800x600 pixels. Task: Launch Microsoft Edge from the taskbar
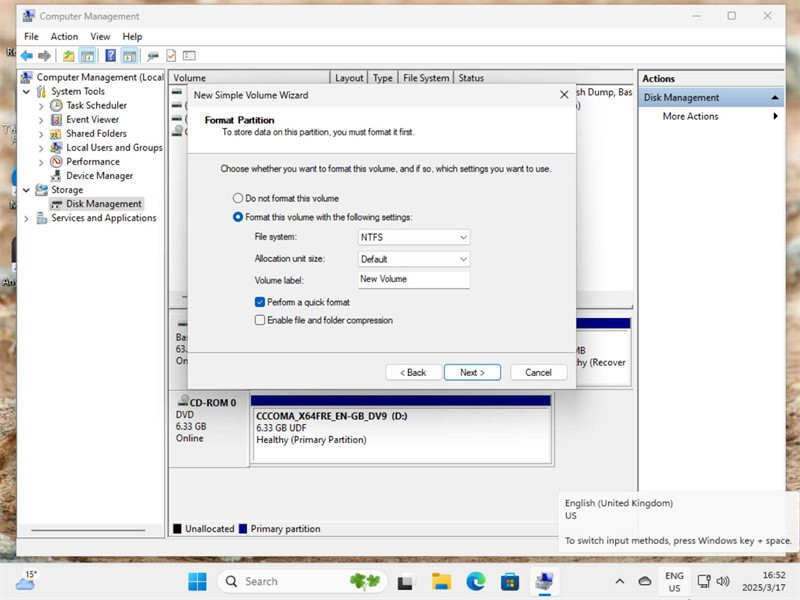476,581
